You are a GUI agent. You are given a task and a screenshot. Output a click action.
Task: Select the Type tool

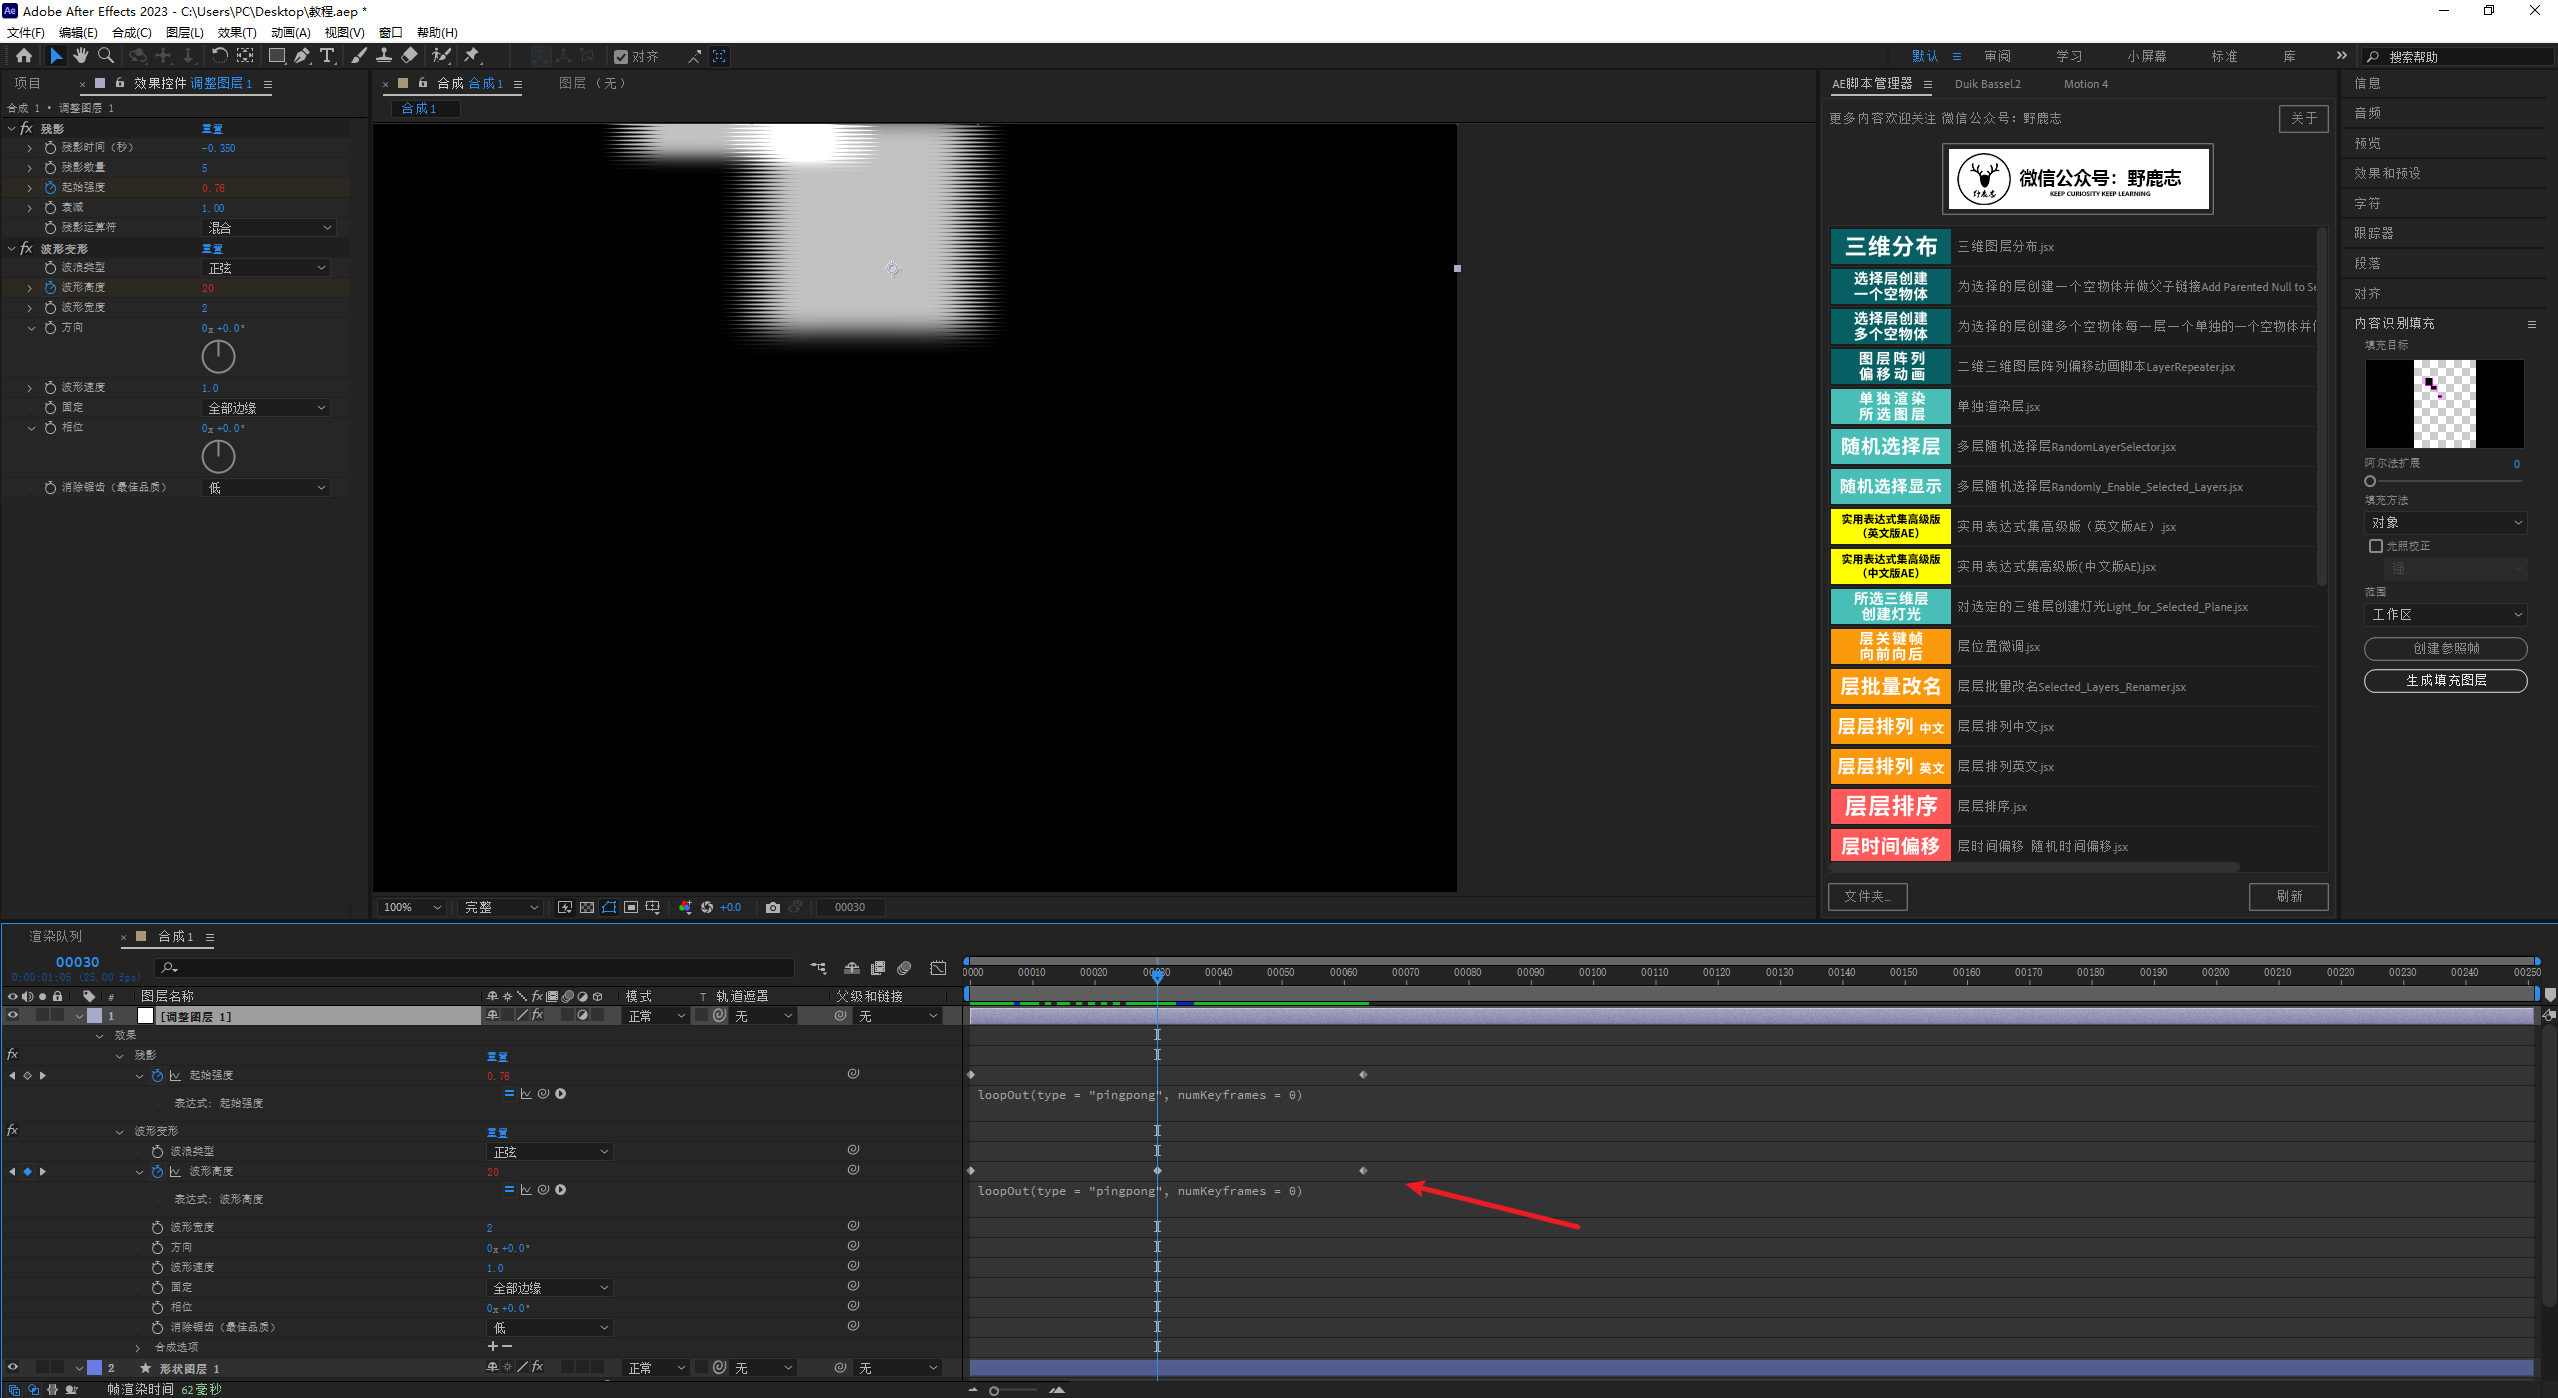[327, 56]
